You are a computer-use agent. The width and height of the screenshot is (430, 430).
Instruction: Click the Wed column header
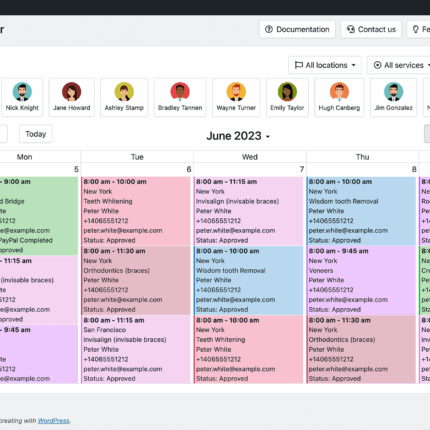250,157
